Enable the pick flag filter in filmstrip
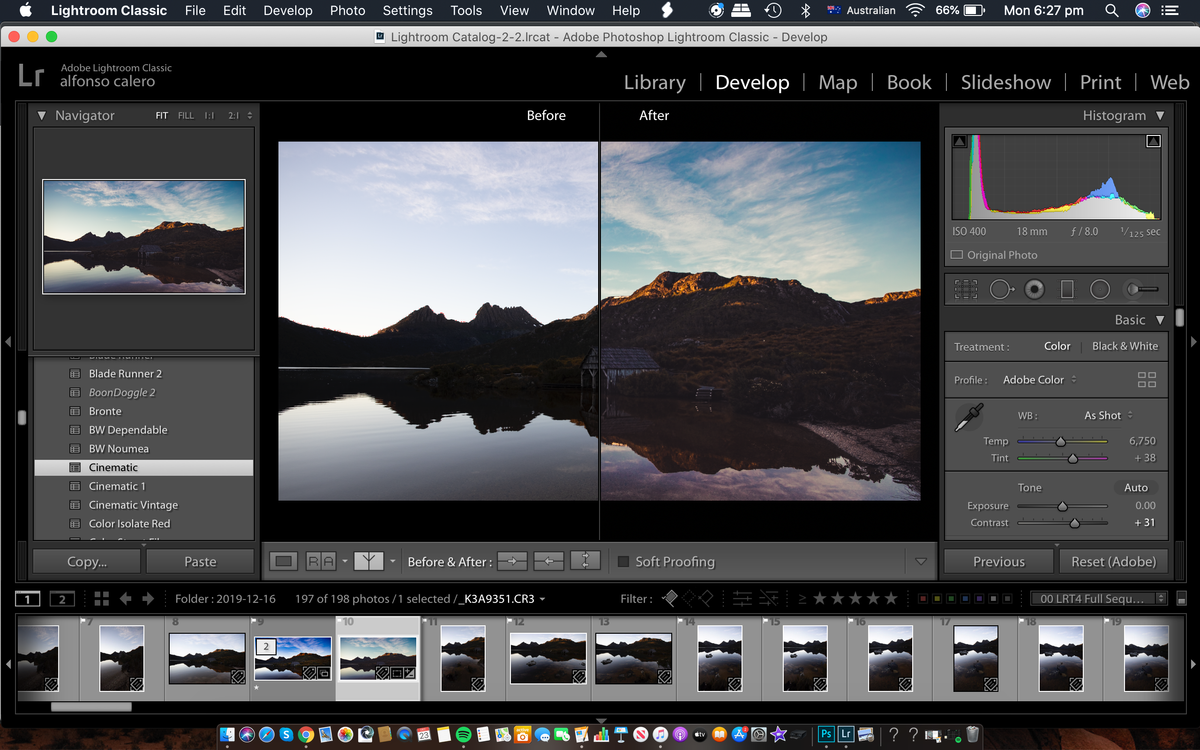 click(668, 598)
